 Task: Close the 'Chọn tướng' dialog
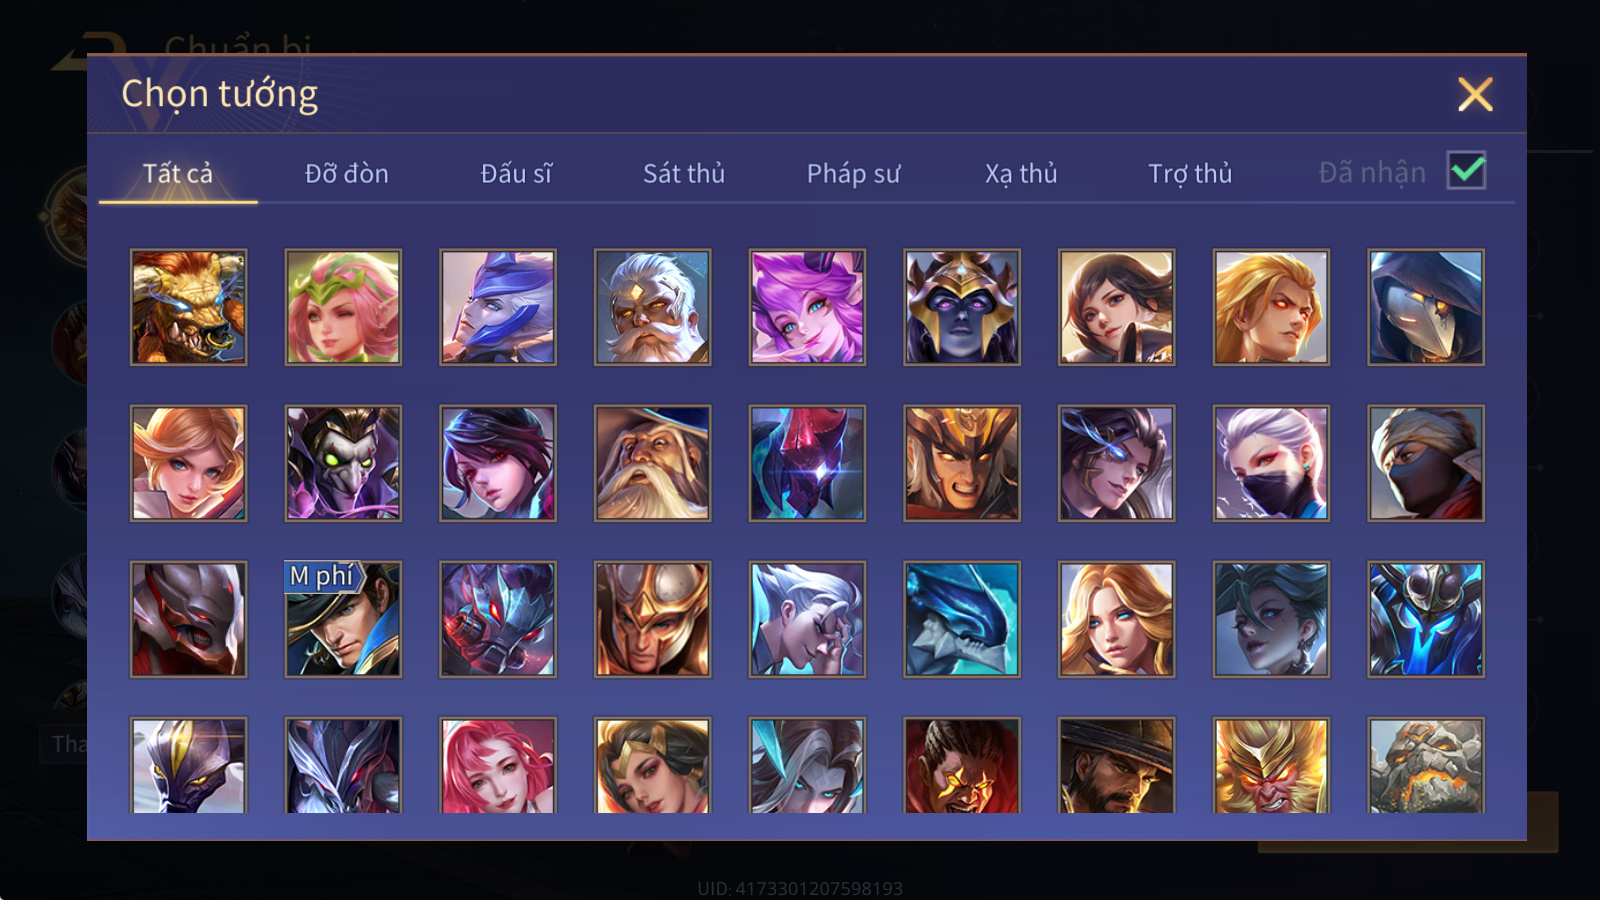tap(1475, 94)
